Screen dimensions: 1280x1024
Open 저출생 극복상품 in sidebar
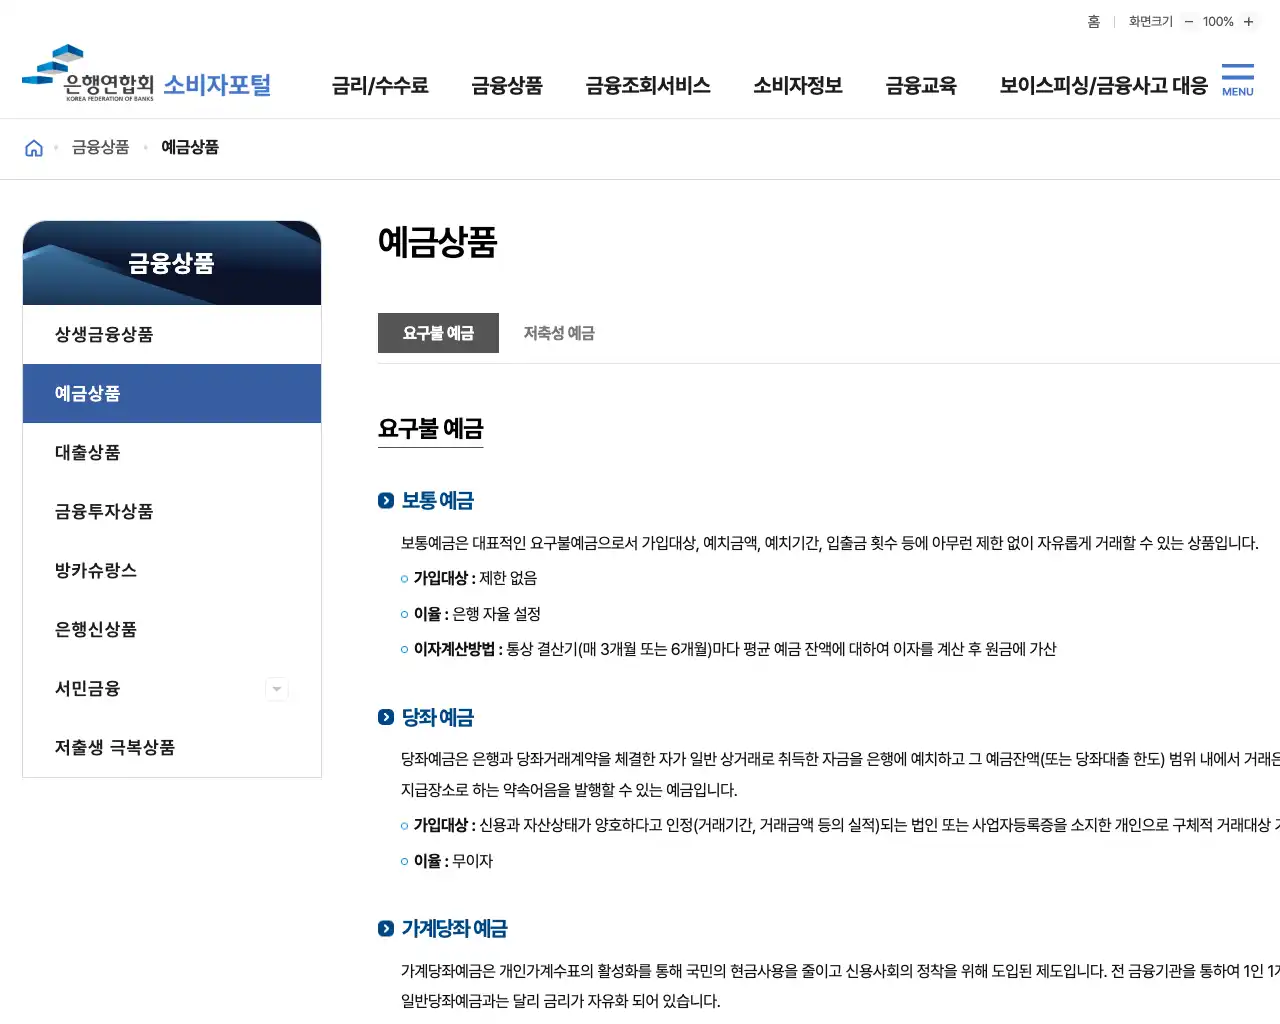(x=172, y=748)
